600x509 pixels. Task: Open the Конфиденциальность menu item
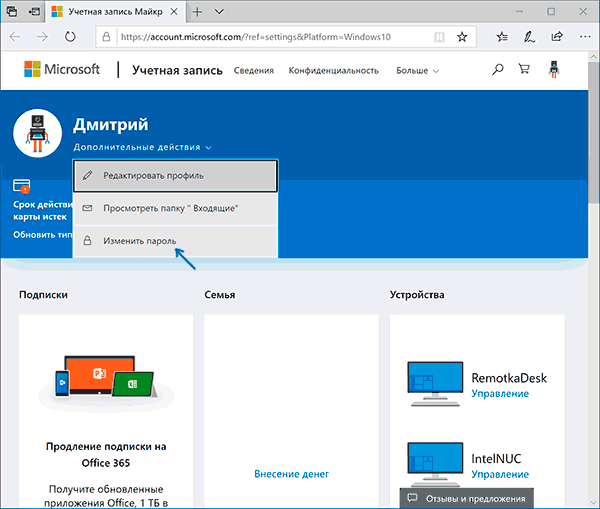pyautogui.click(x=333, y=70)
